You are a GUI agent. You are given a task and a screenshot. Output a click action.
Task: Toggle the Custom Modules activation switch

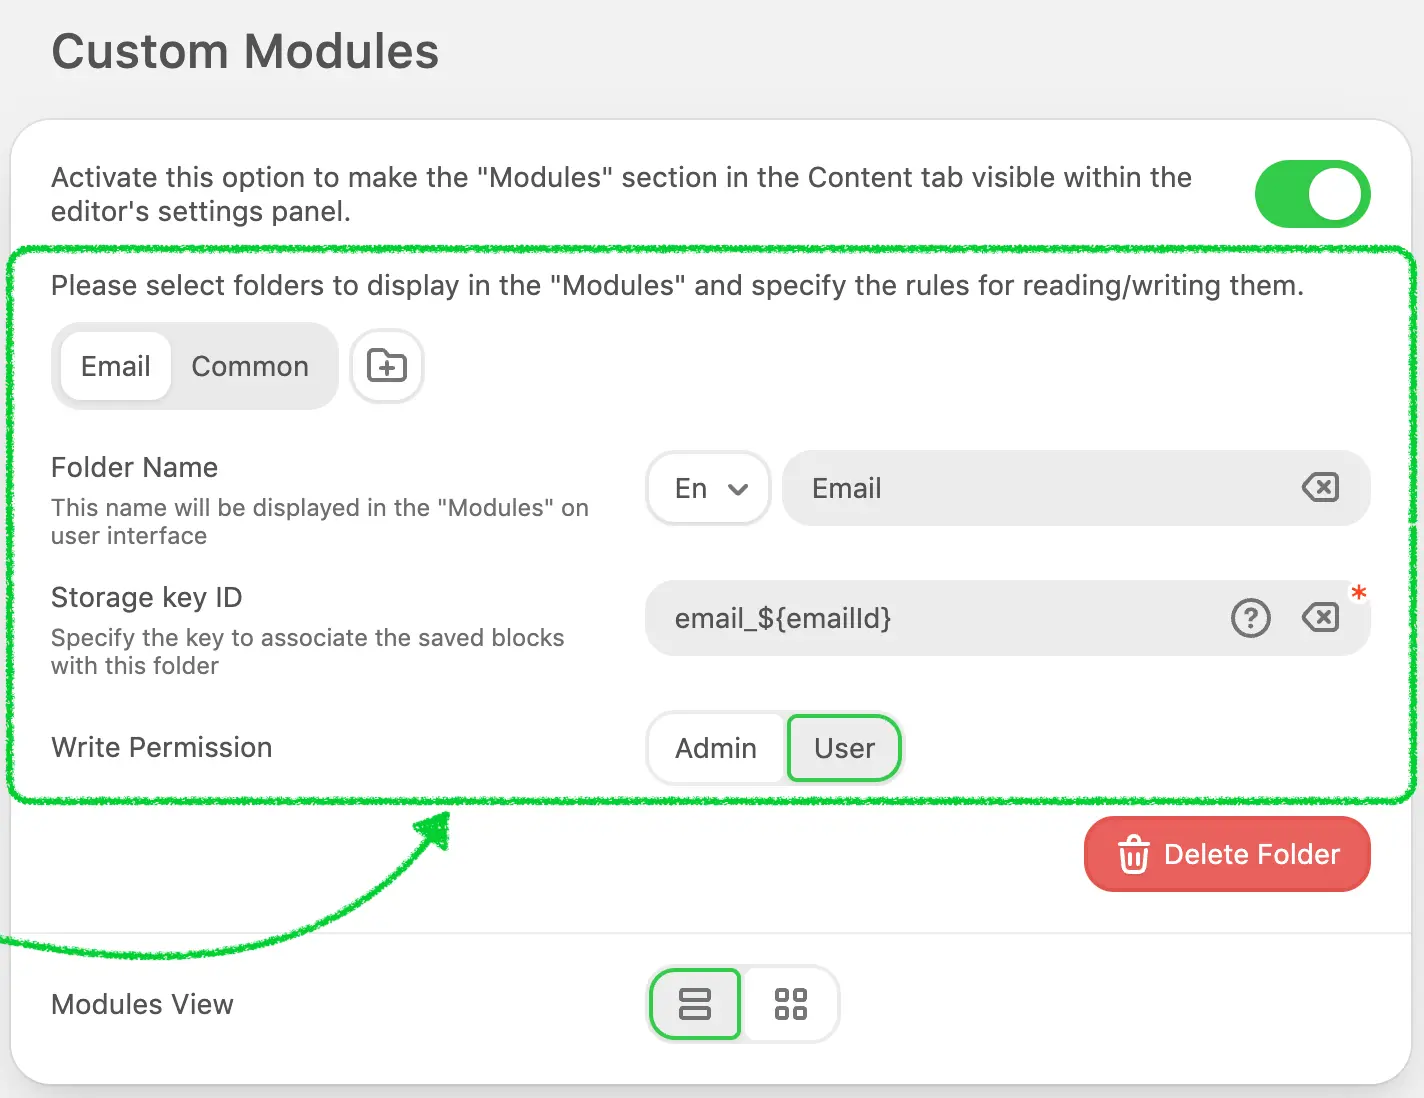tap(1312, 194)
